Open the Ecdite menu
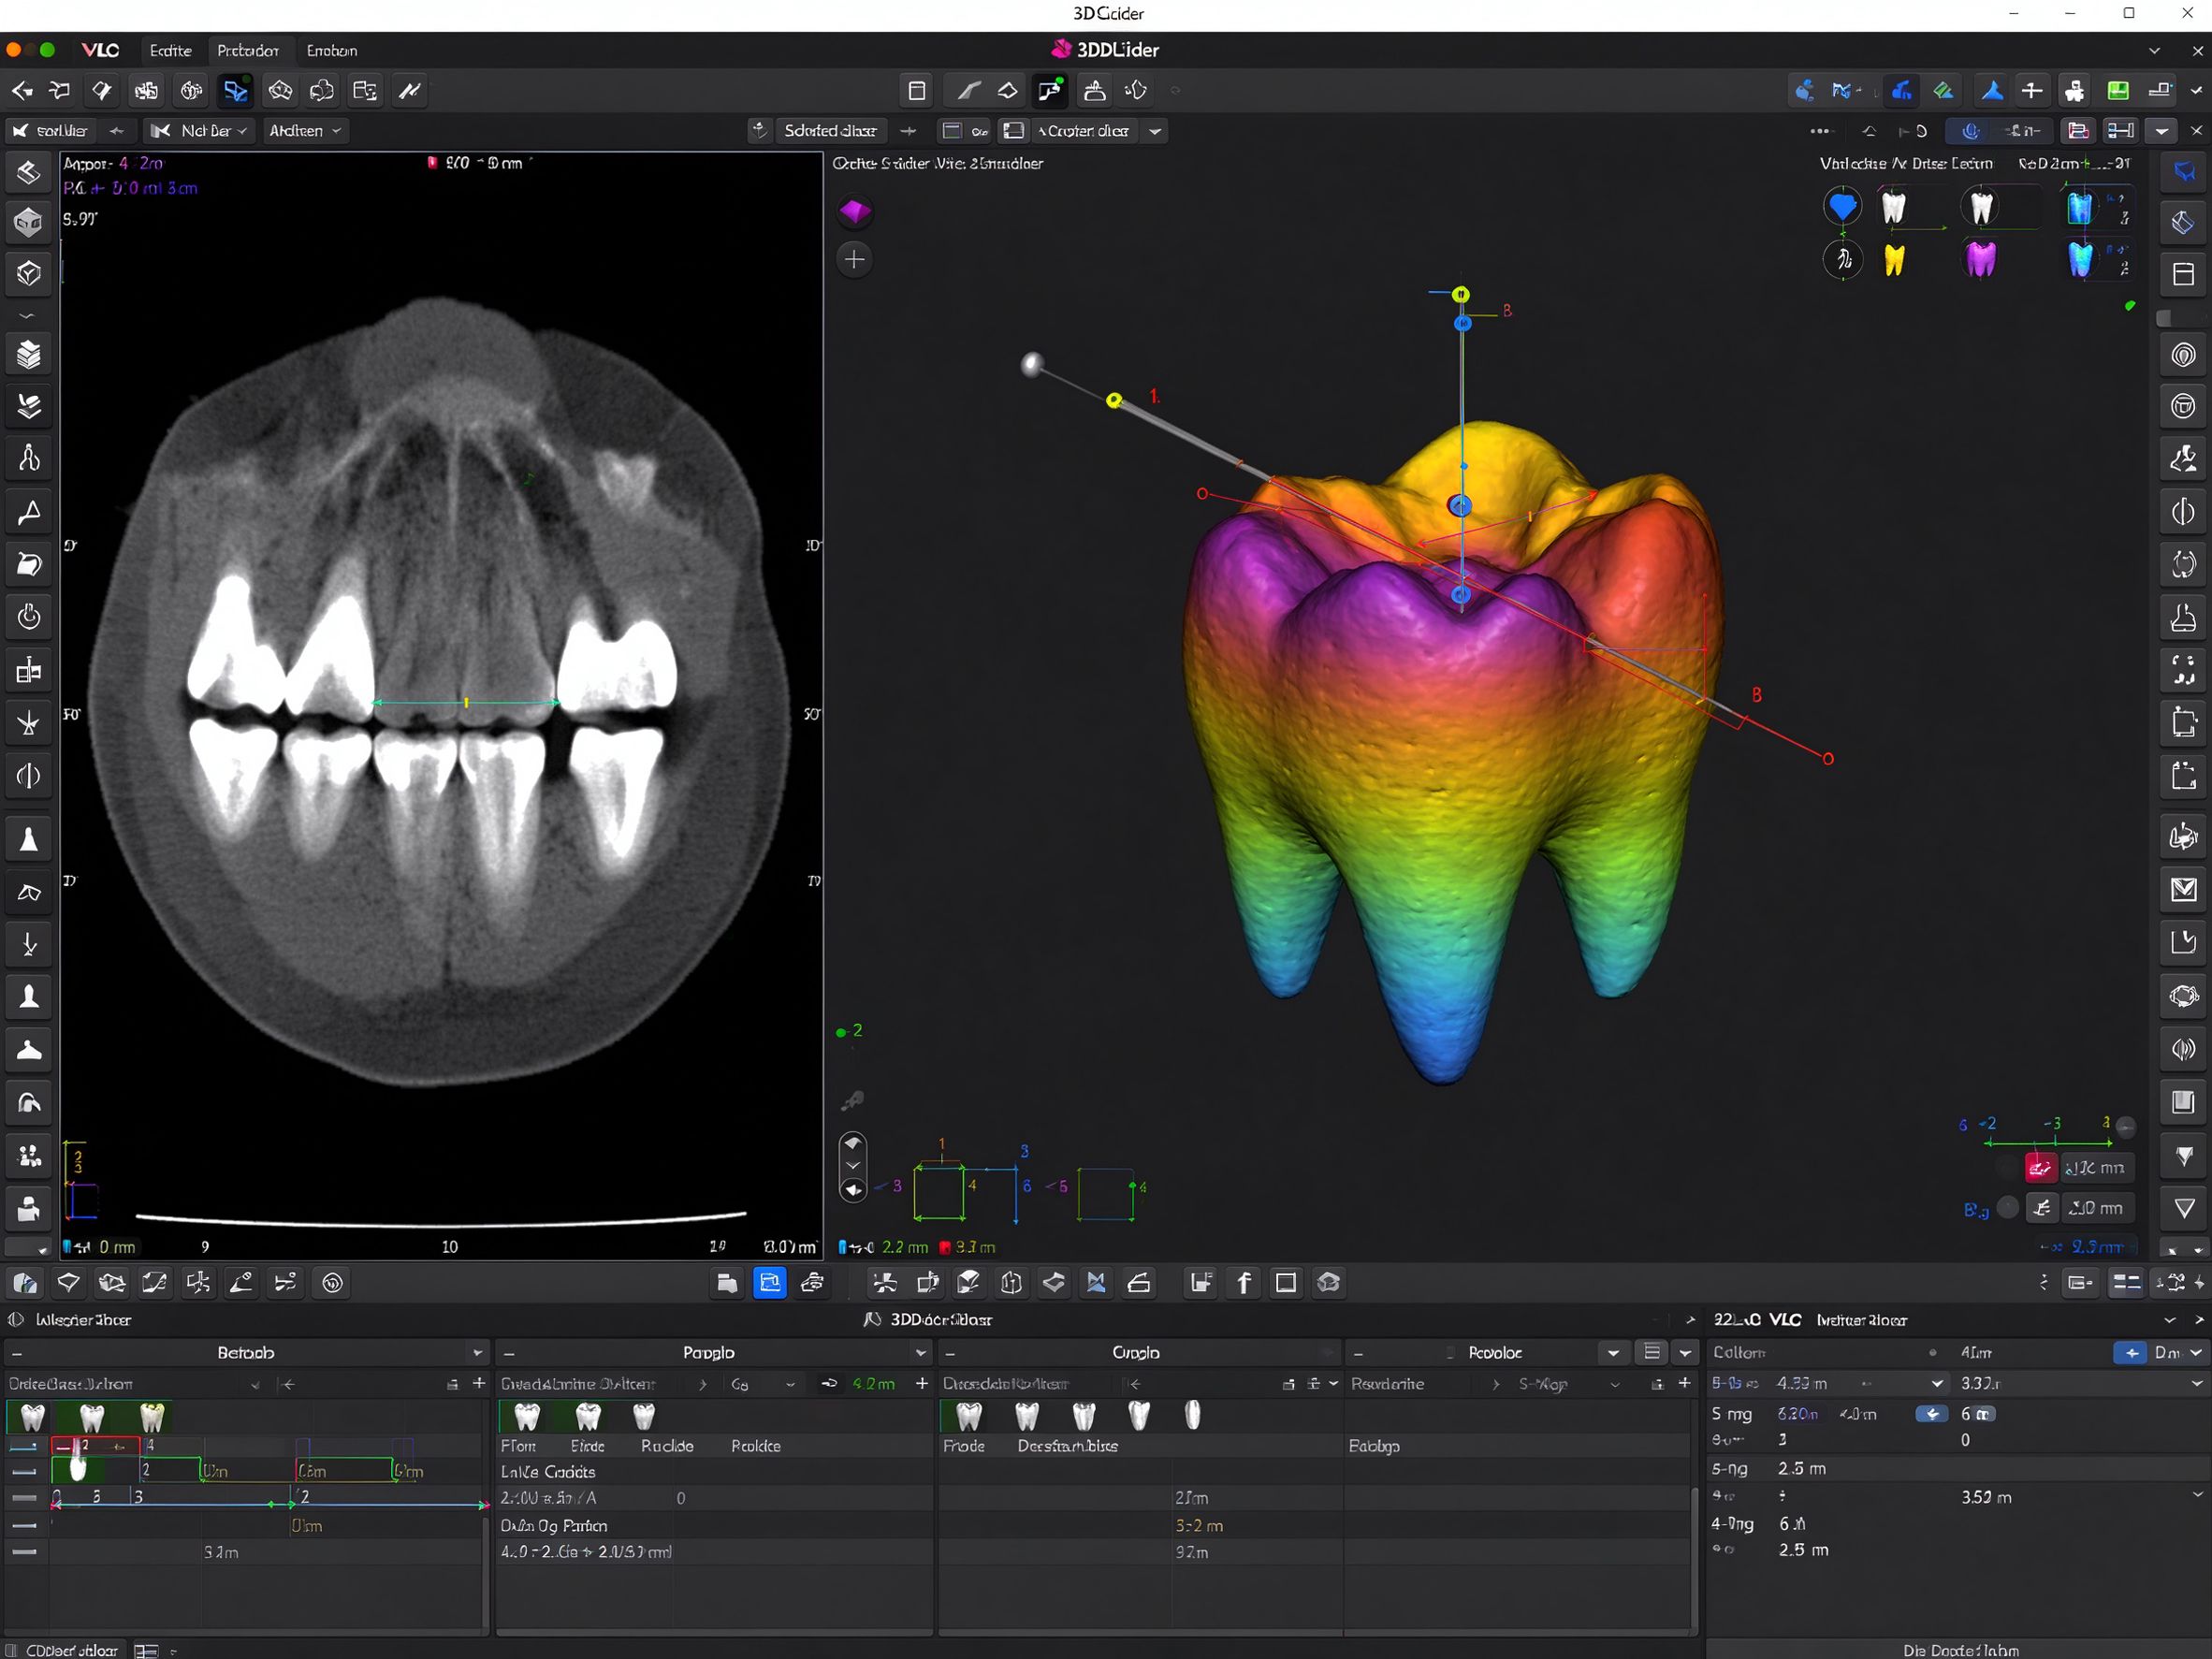Viewport: 2212px width, 1659px height. point(170,50)
